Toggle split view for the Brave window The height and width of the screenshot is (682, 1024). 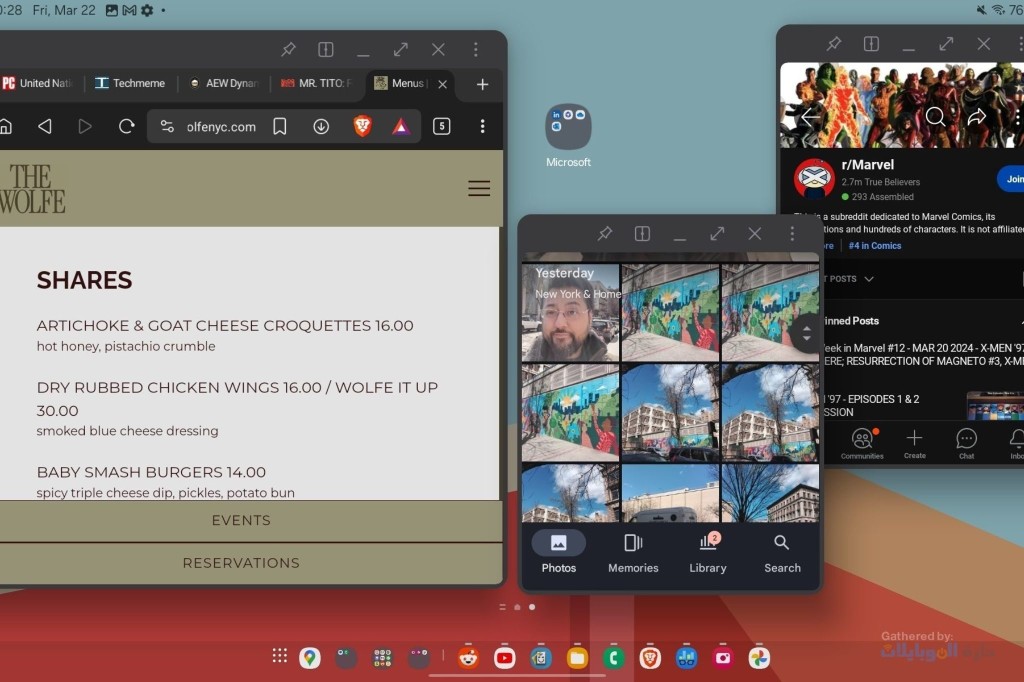click(x=325, y=49)
